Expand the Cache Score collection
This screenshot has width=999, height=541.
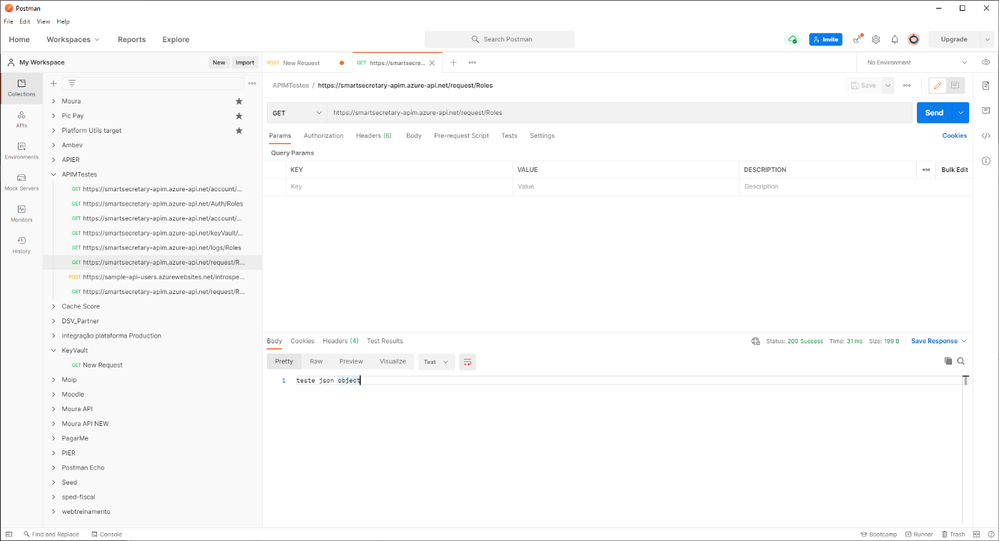click(54, 307)
